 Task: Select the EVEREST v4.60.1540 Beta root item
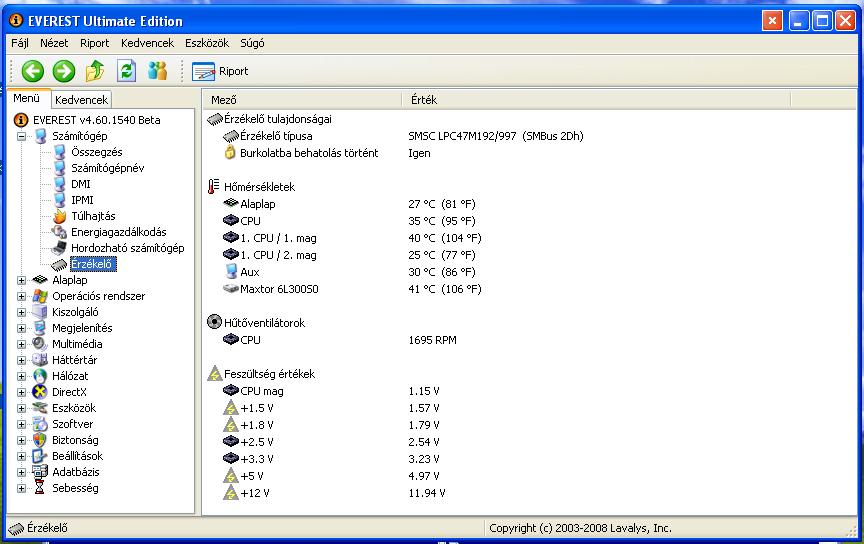(x=96, y=120)
